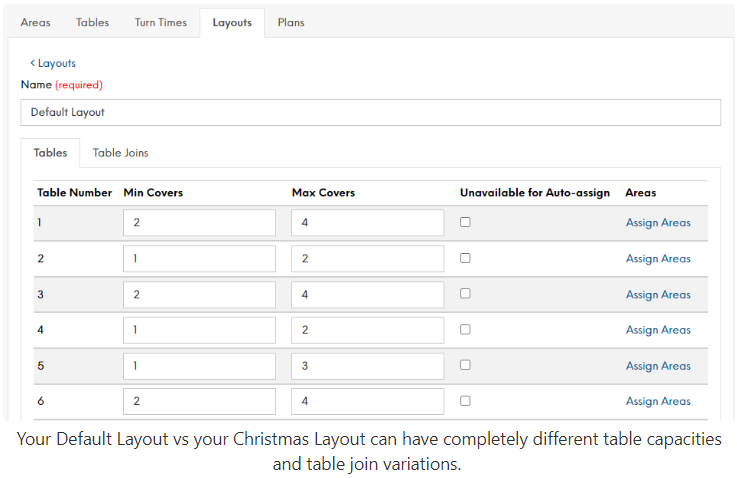Open the Tables top tab
The image size is (737, 478).
pos(92,22)
